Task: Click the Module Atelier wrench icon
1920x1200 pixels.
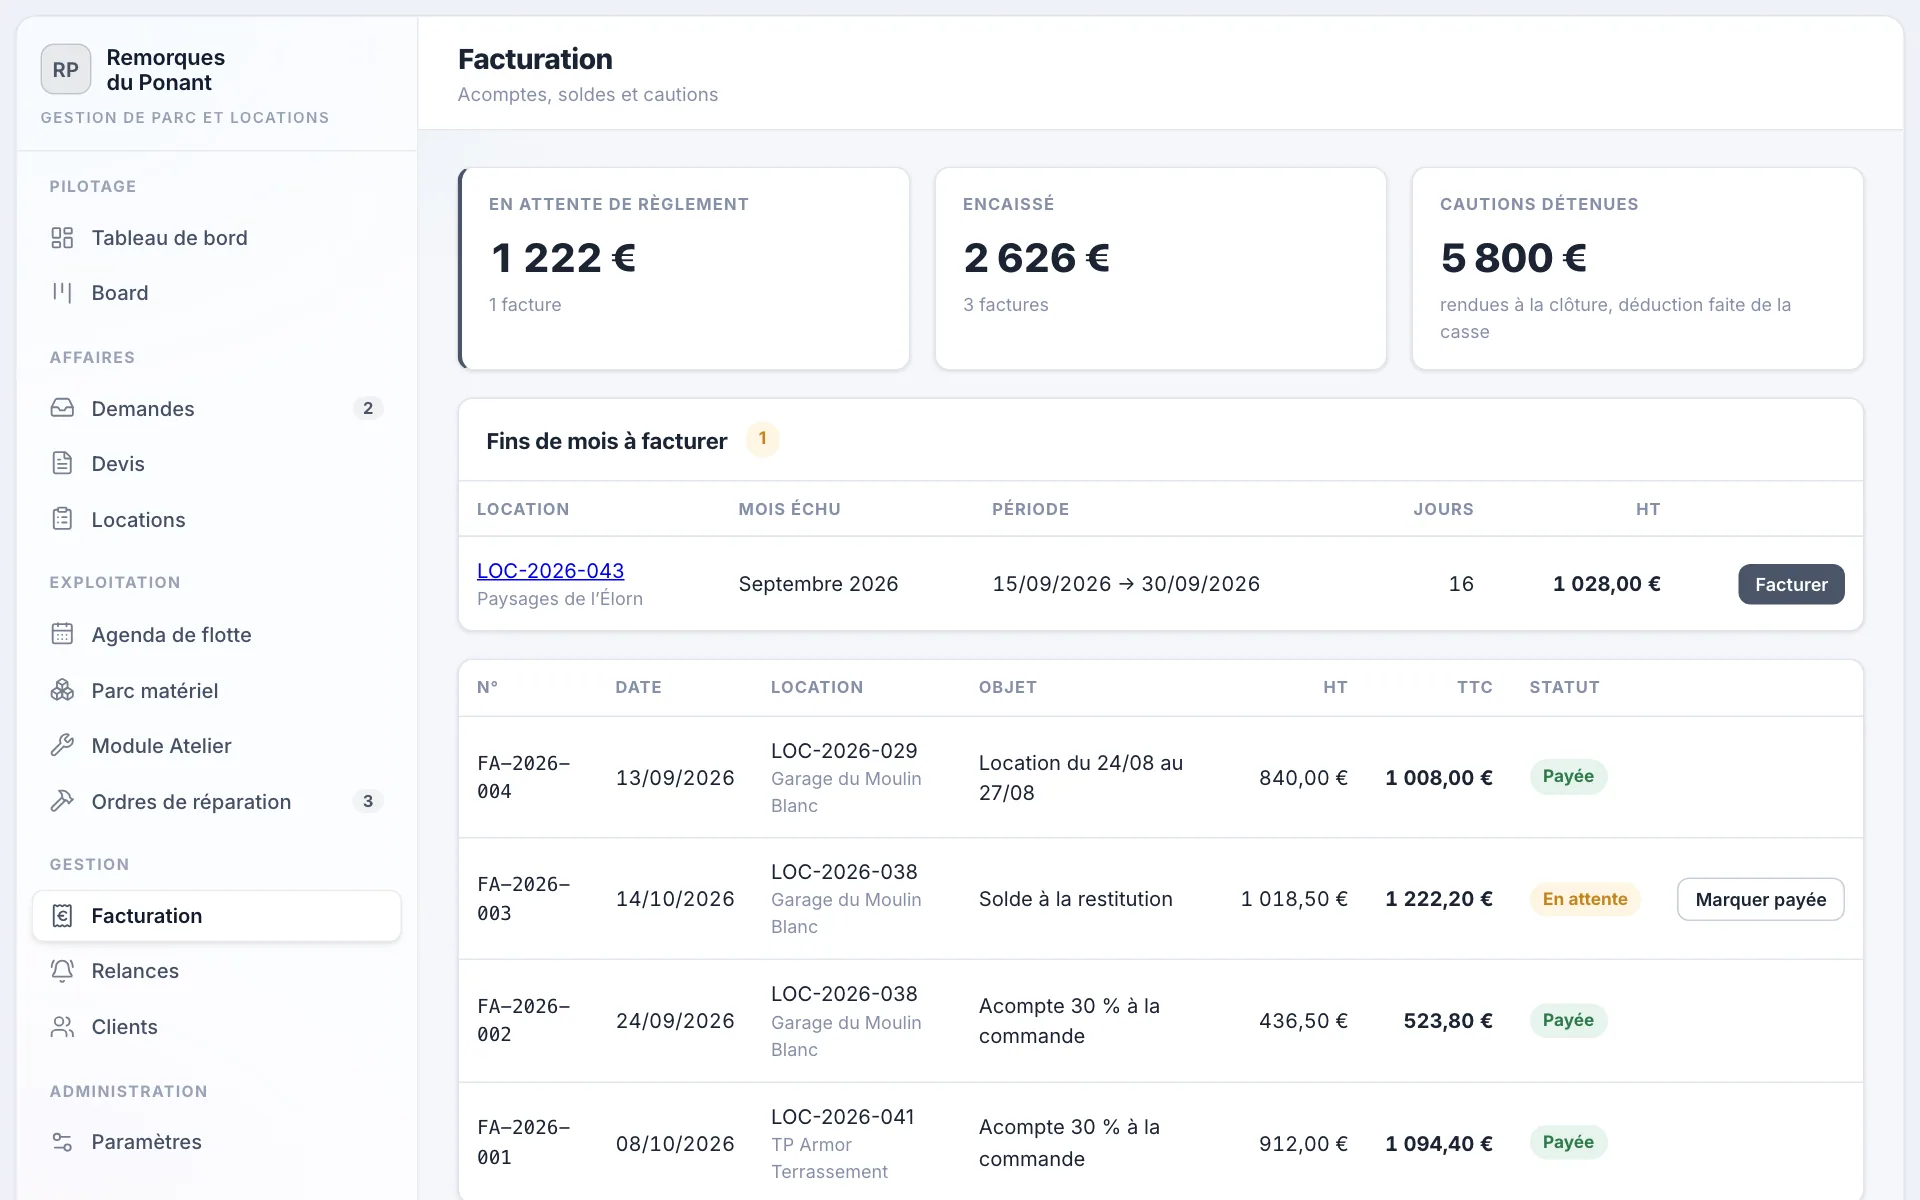Action: pyautogui.click(x=62, y=745)
